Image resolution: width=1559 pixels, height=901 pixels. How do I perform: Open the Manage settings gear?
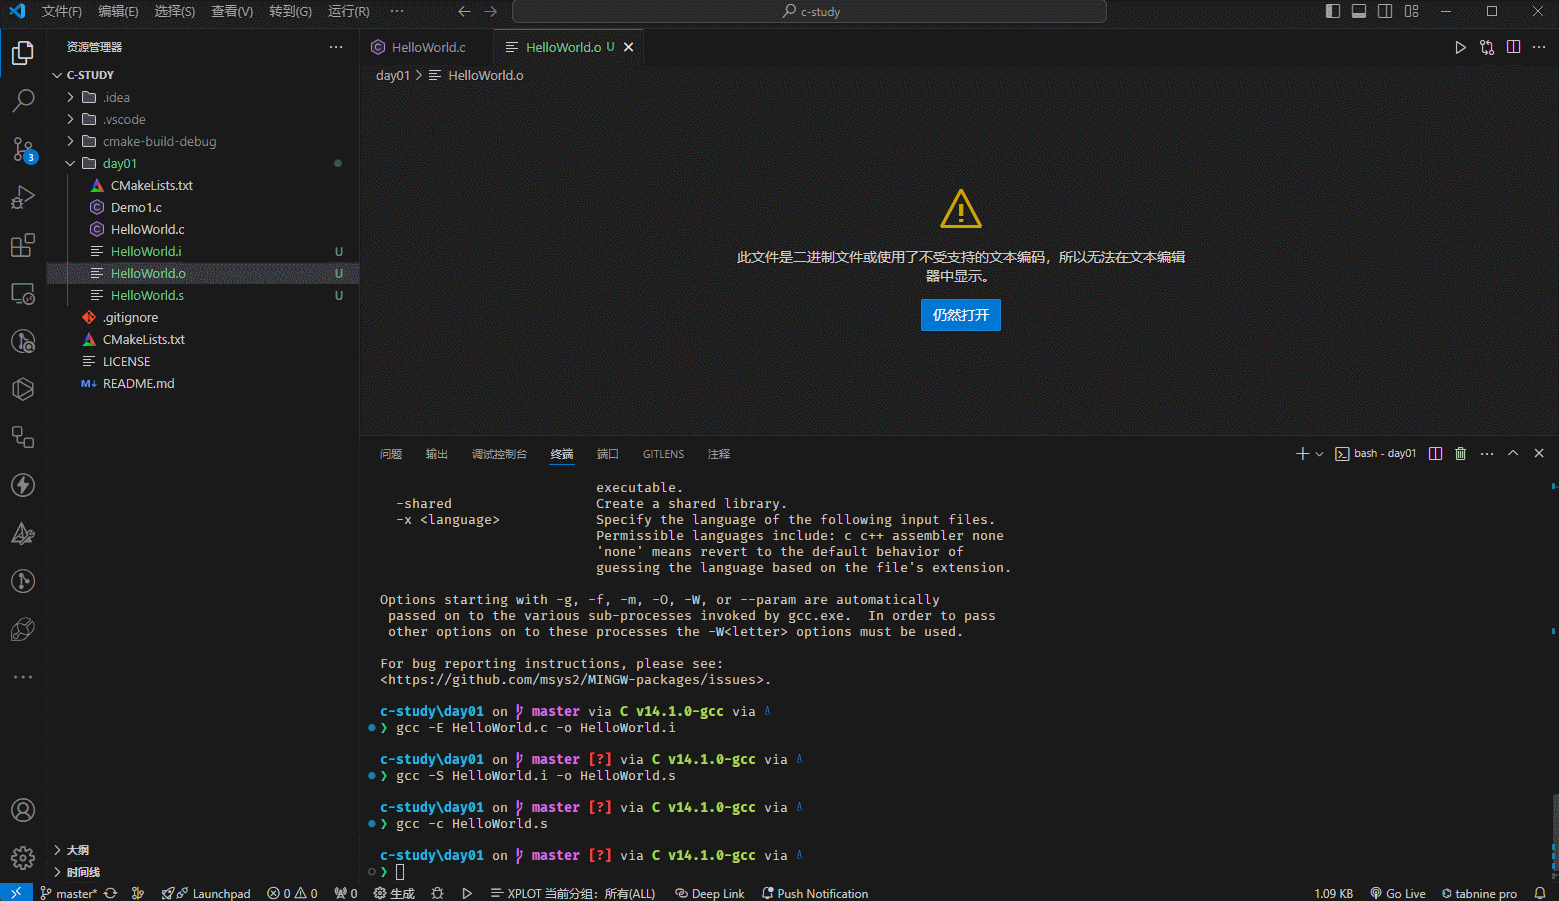pyautogui.click(x=23, y=858)
